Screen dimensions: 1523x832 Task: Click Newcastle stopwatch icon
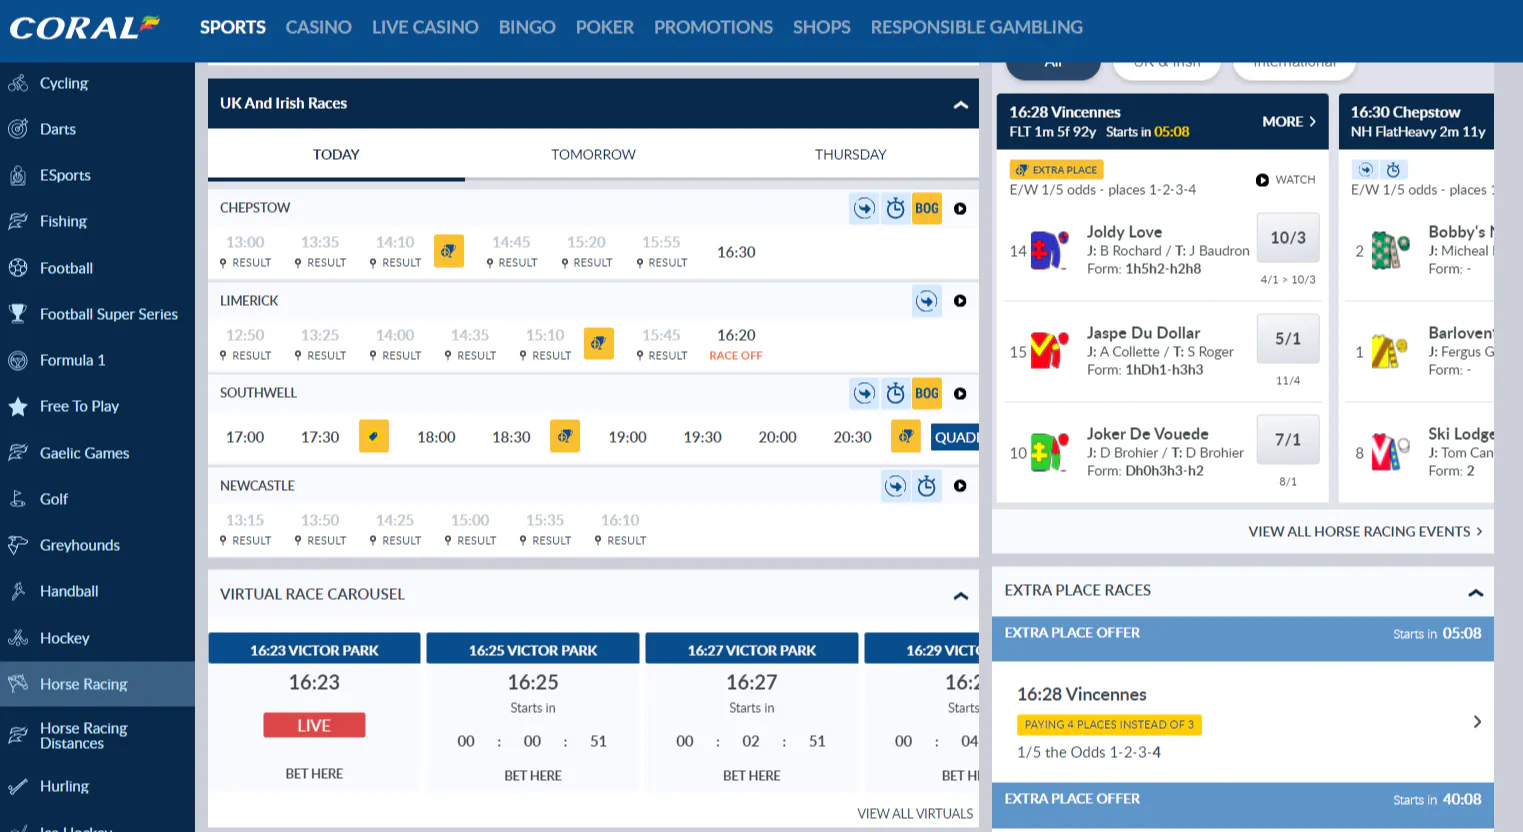(927, 486)
